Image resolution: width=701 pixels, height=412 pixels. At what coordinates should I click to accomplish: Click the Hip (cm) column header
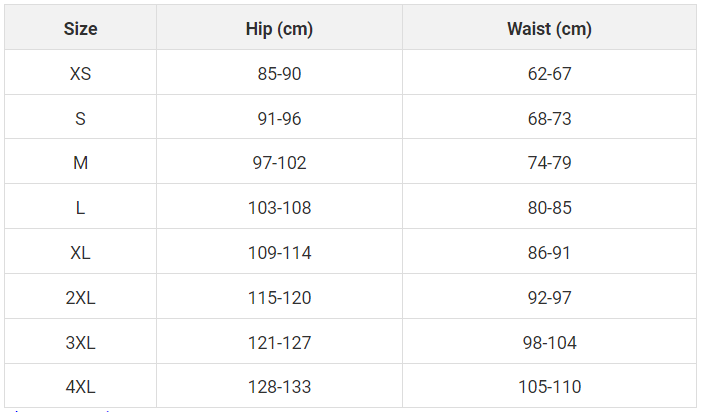pos(279,27)
